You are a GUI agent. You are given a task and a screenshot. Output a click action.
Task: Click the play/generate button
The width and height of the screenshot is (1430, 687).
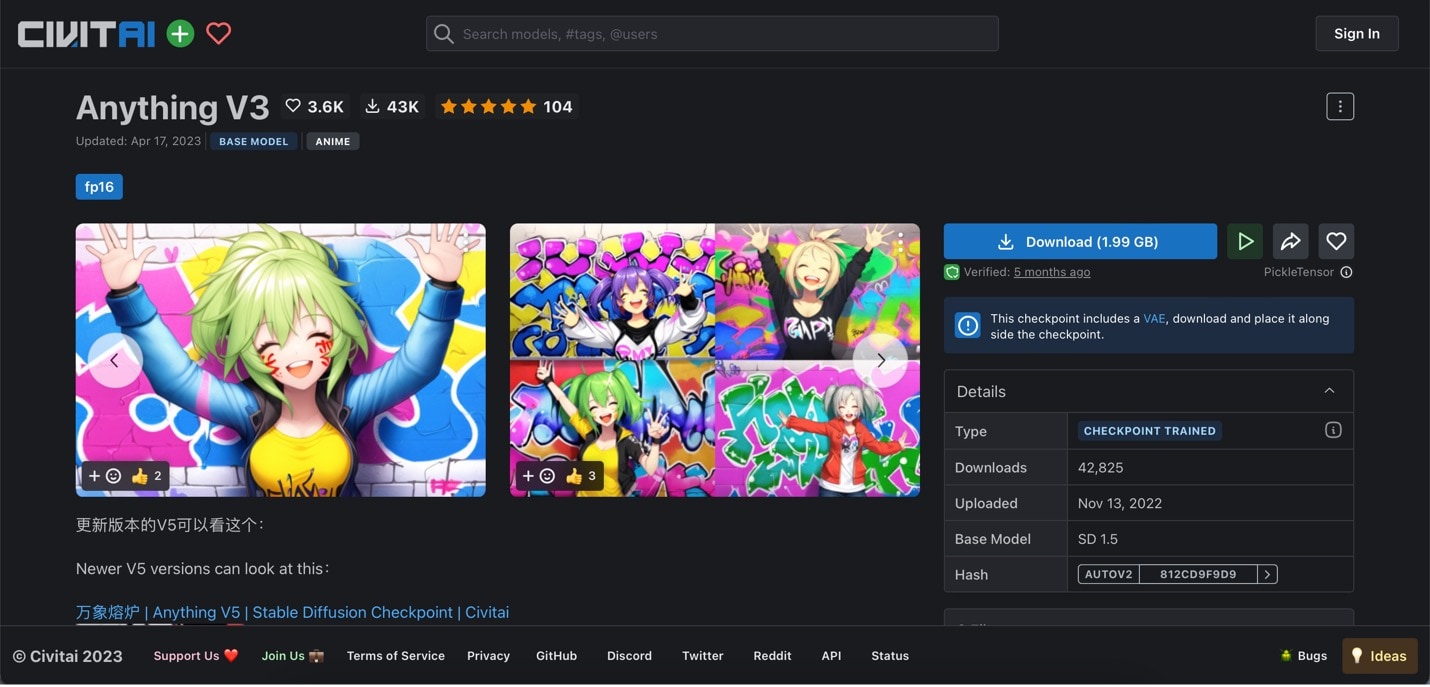pyautogui.click(x=1245, y=242)
